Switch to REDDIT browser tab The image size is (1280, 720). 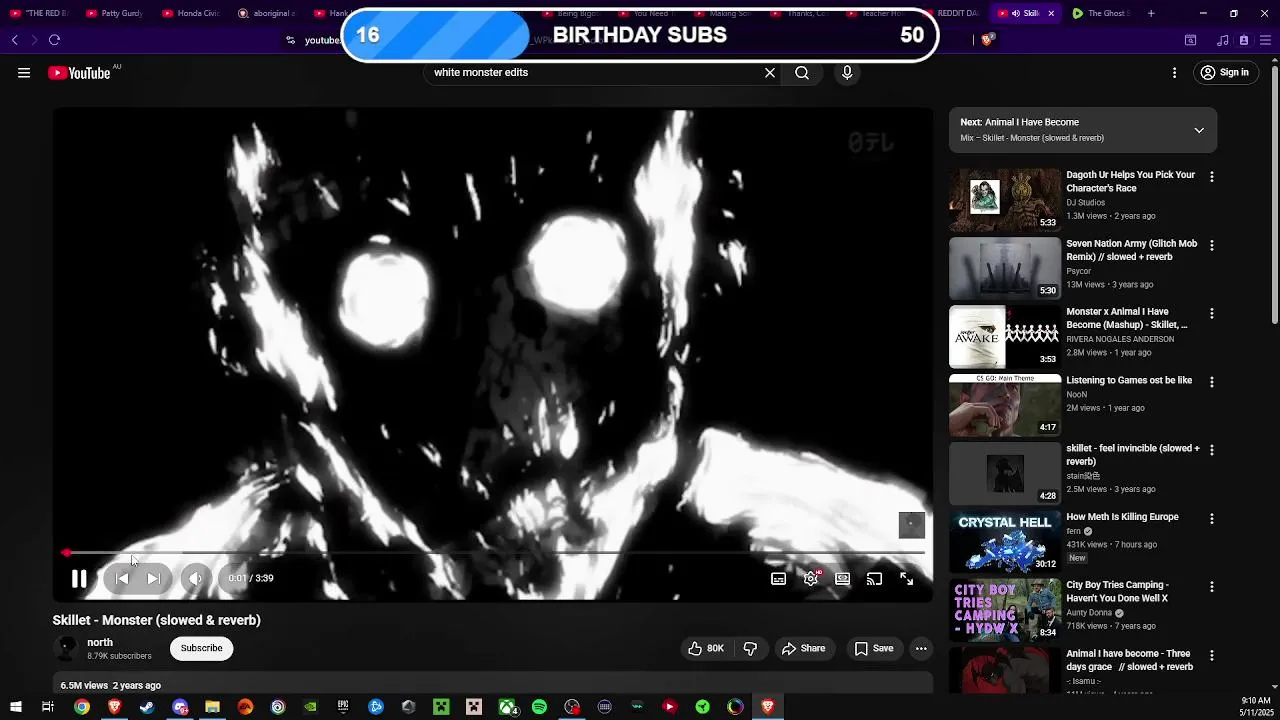[x=950, y=13]
